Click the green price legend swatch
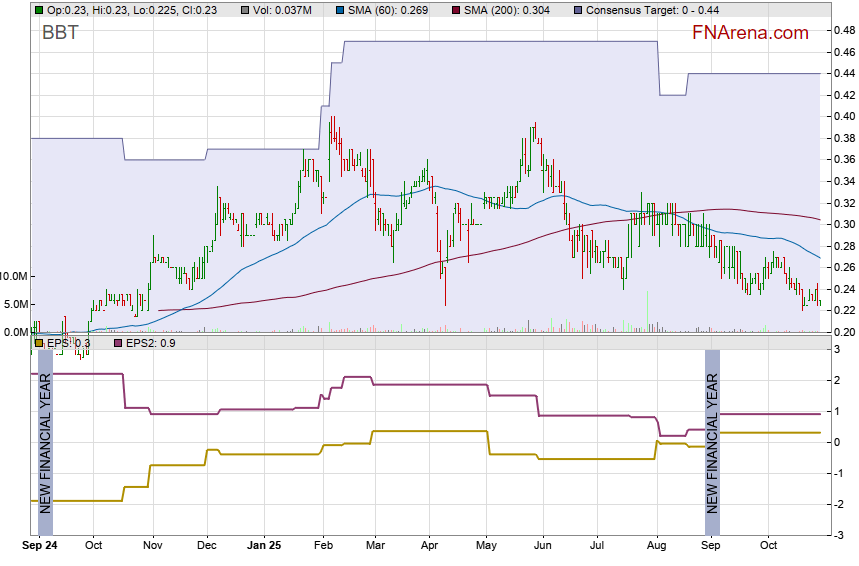The image size is (859, 566). coord(39,9)
